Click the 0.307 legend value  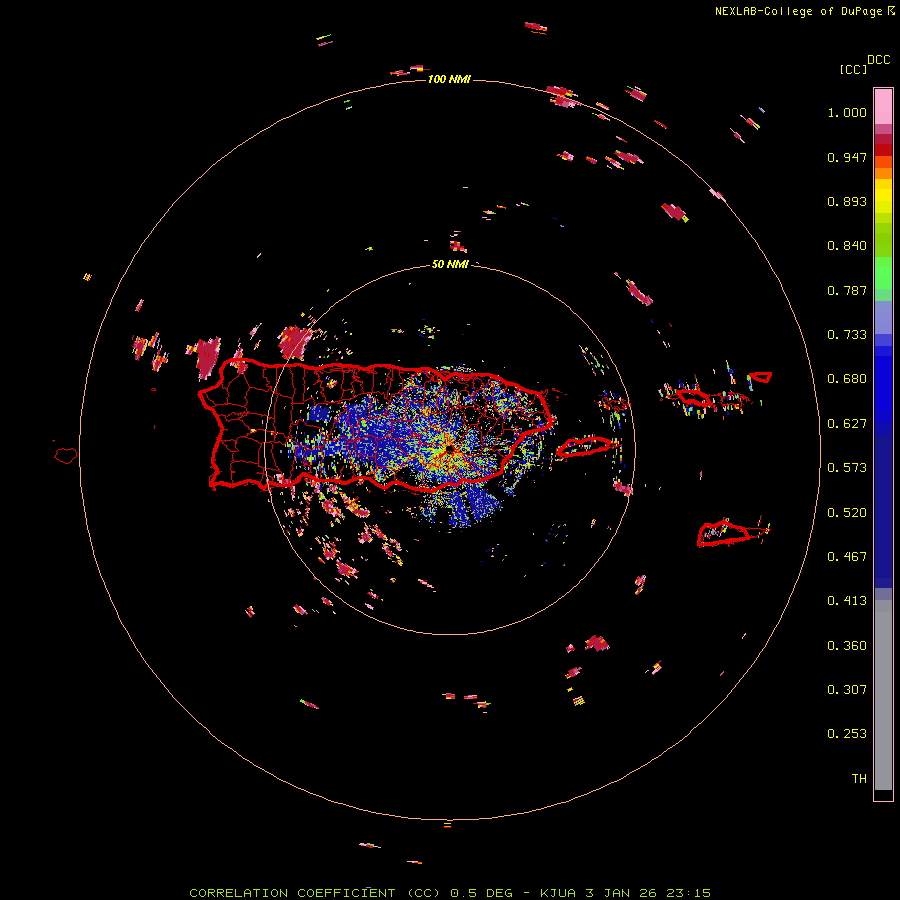tap(847, 690)
